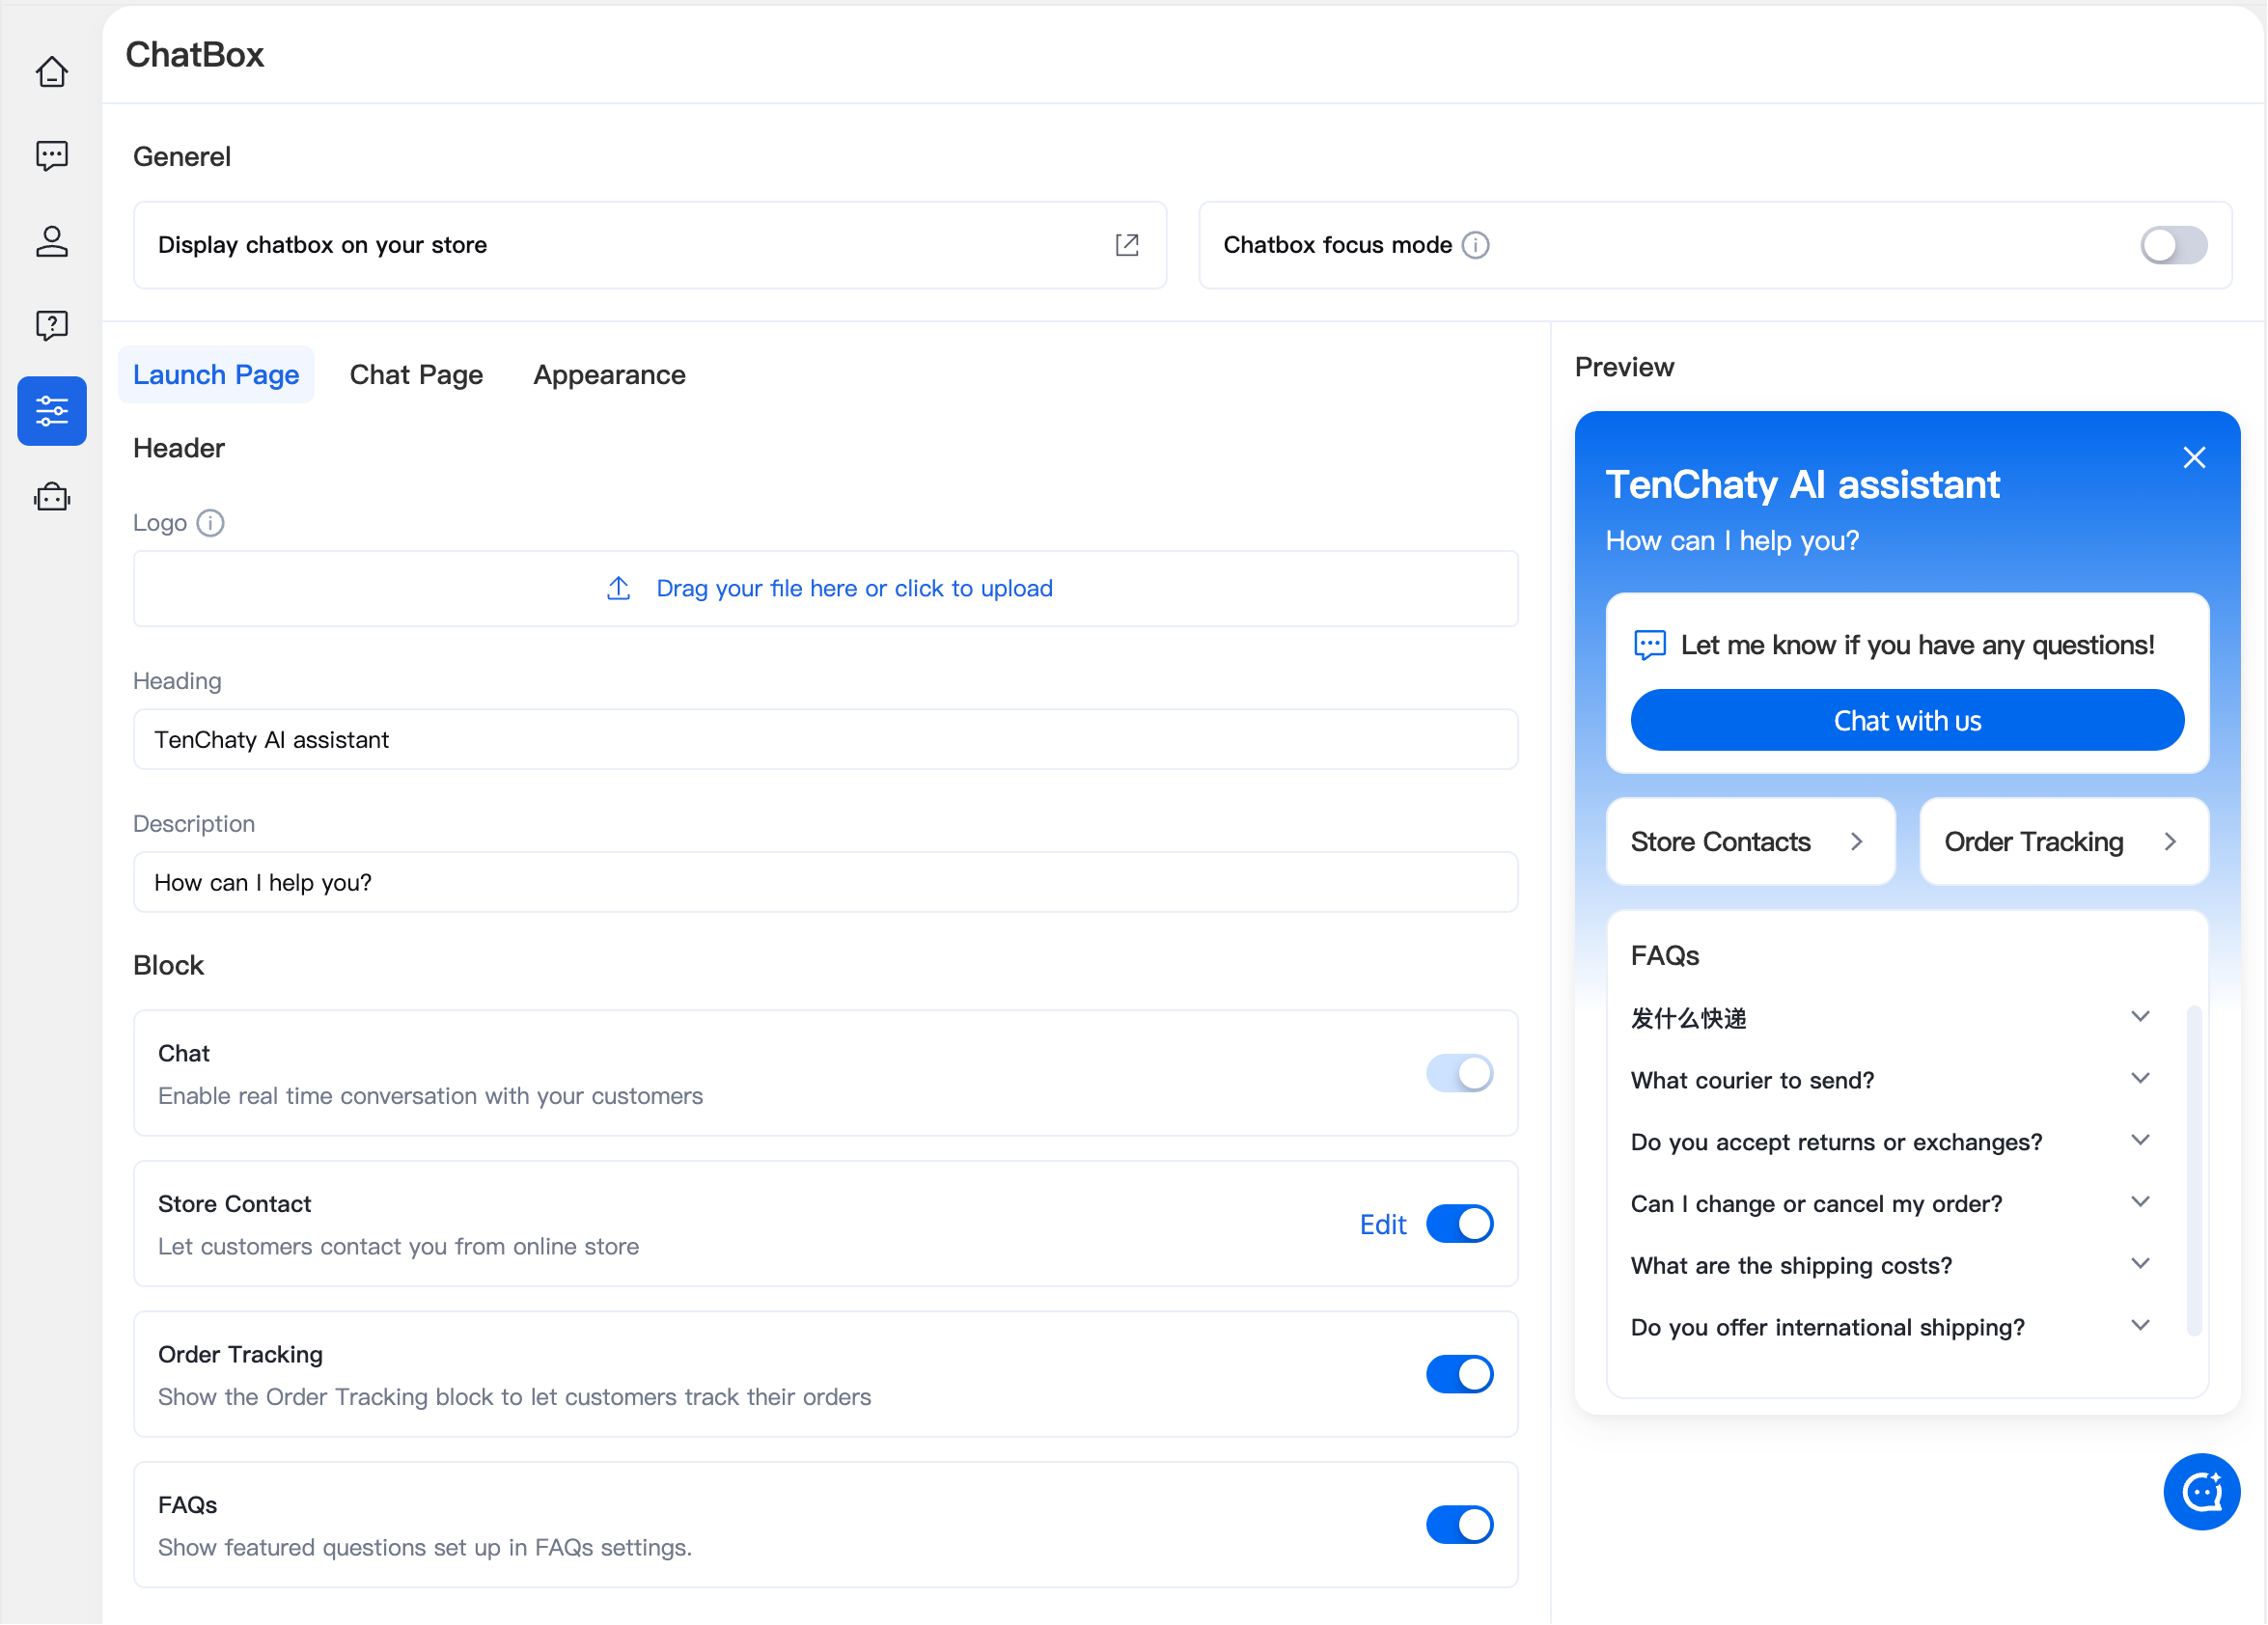Click info icon next to Logo label

210,523
